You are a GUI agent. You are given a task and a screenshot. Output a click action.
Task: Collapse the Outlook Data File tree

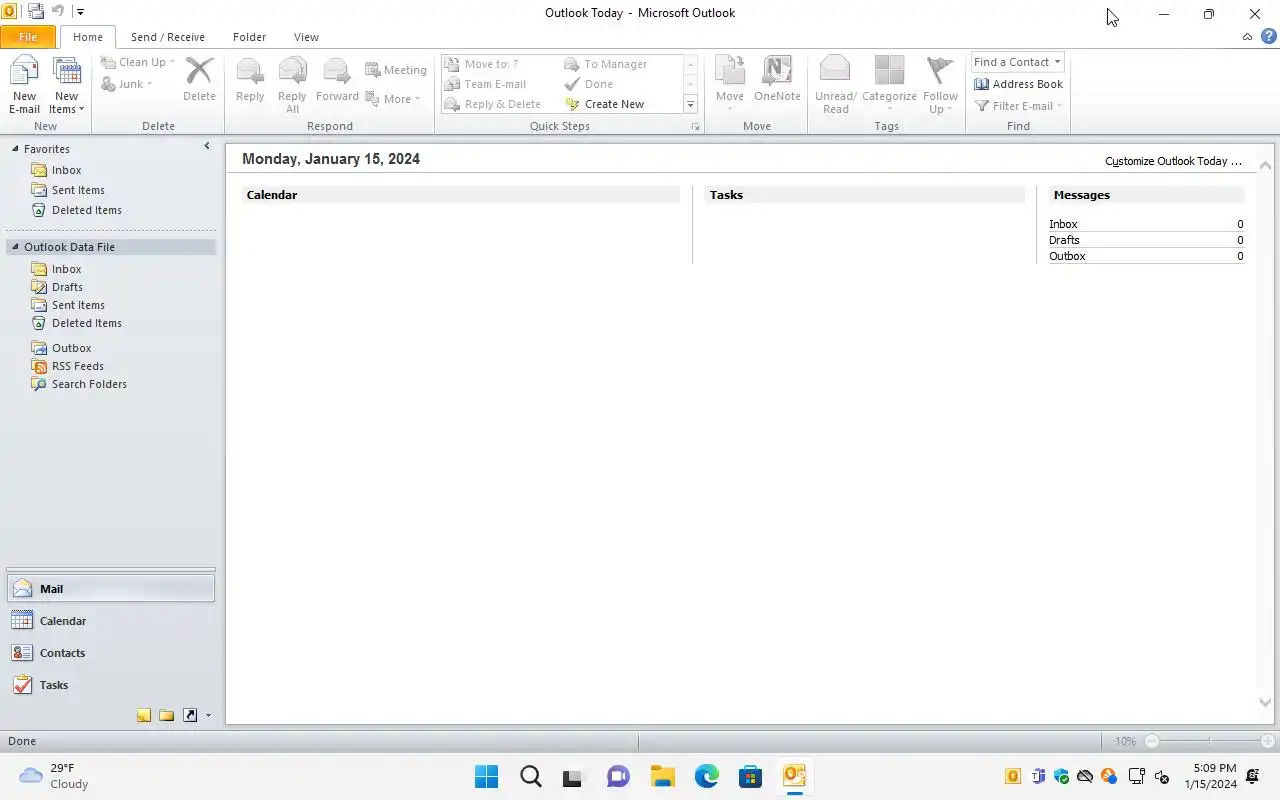point(15,247)
